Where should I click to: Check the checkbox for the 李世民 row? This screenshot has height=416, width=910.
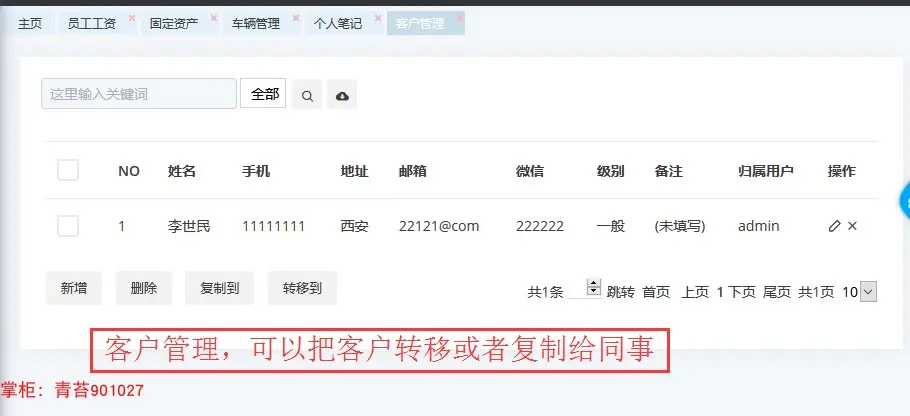click(68, 226)
